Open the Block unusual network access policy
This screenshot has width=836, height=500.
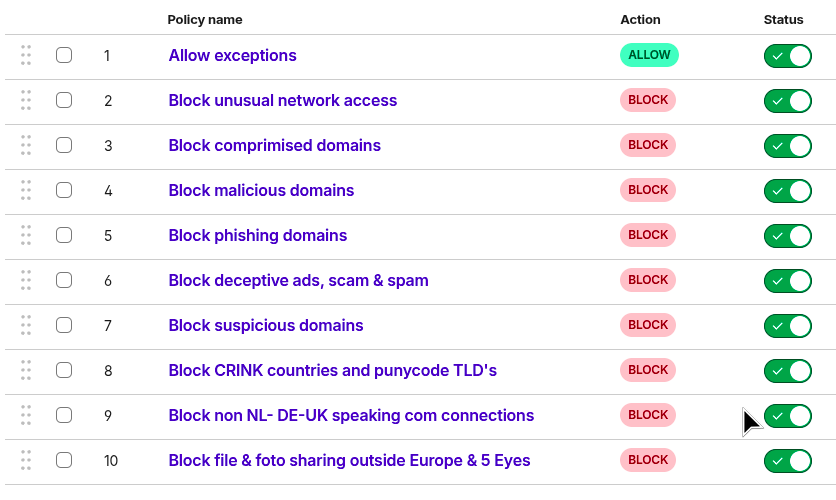[x=283, y=100]
